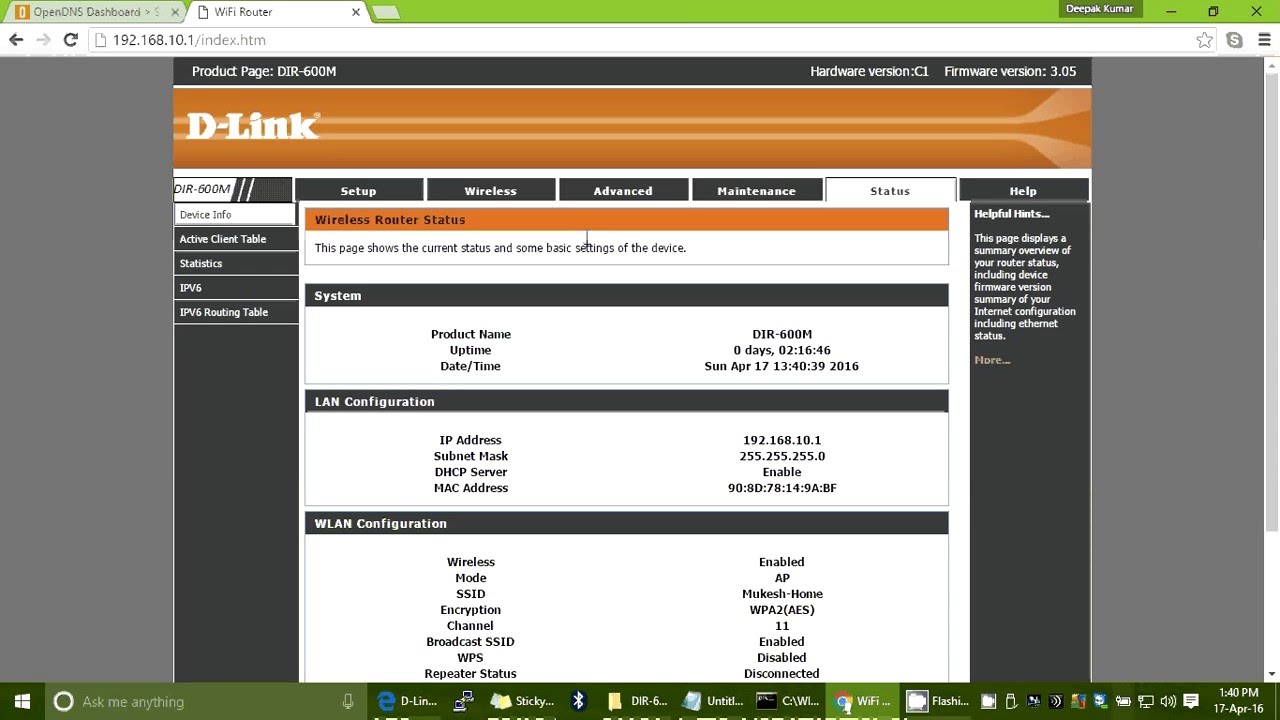Click the Cortana Ask me anything box

pyautogui.click(x=207, y=701)
